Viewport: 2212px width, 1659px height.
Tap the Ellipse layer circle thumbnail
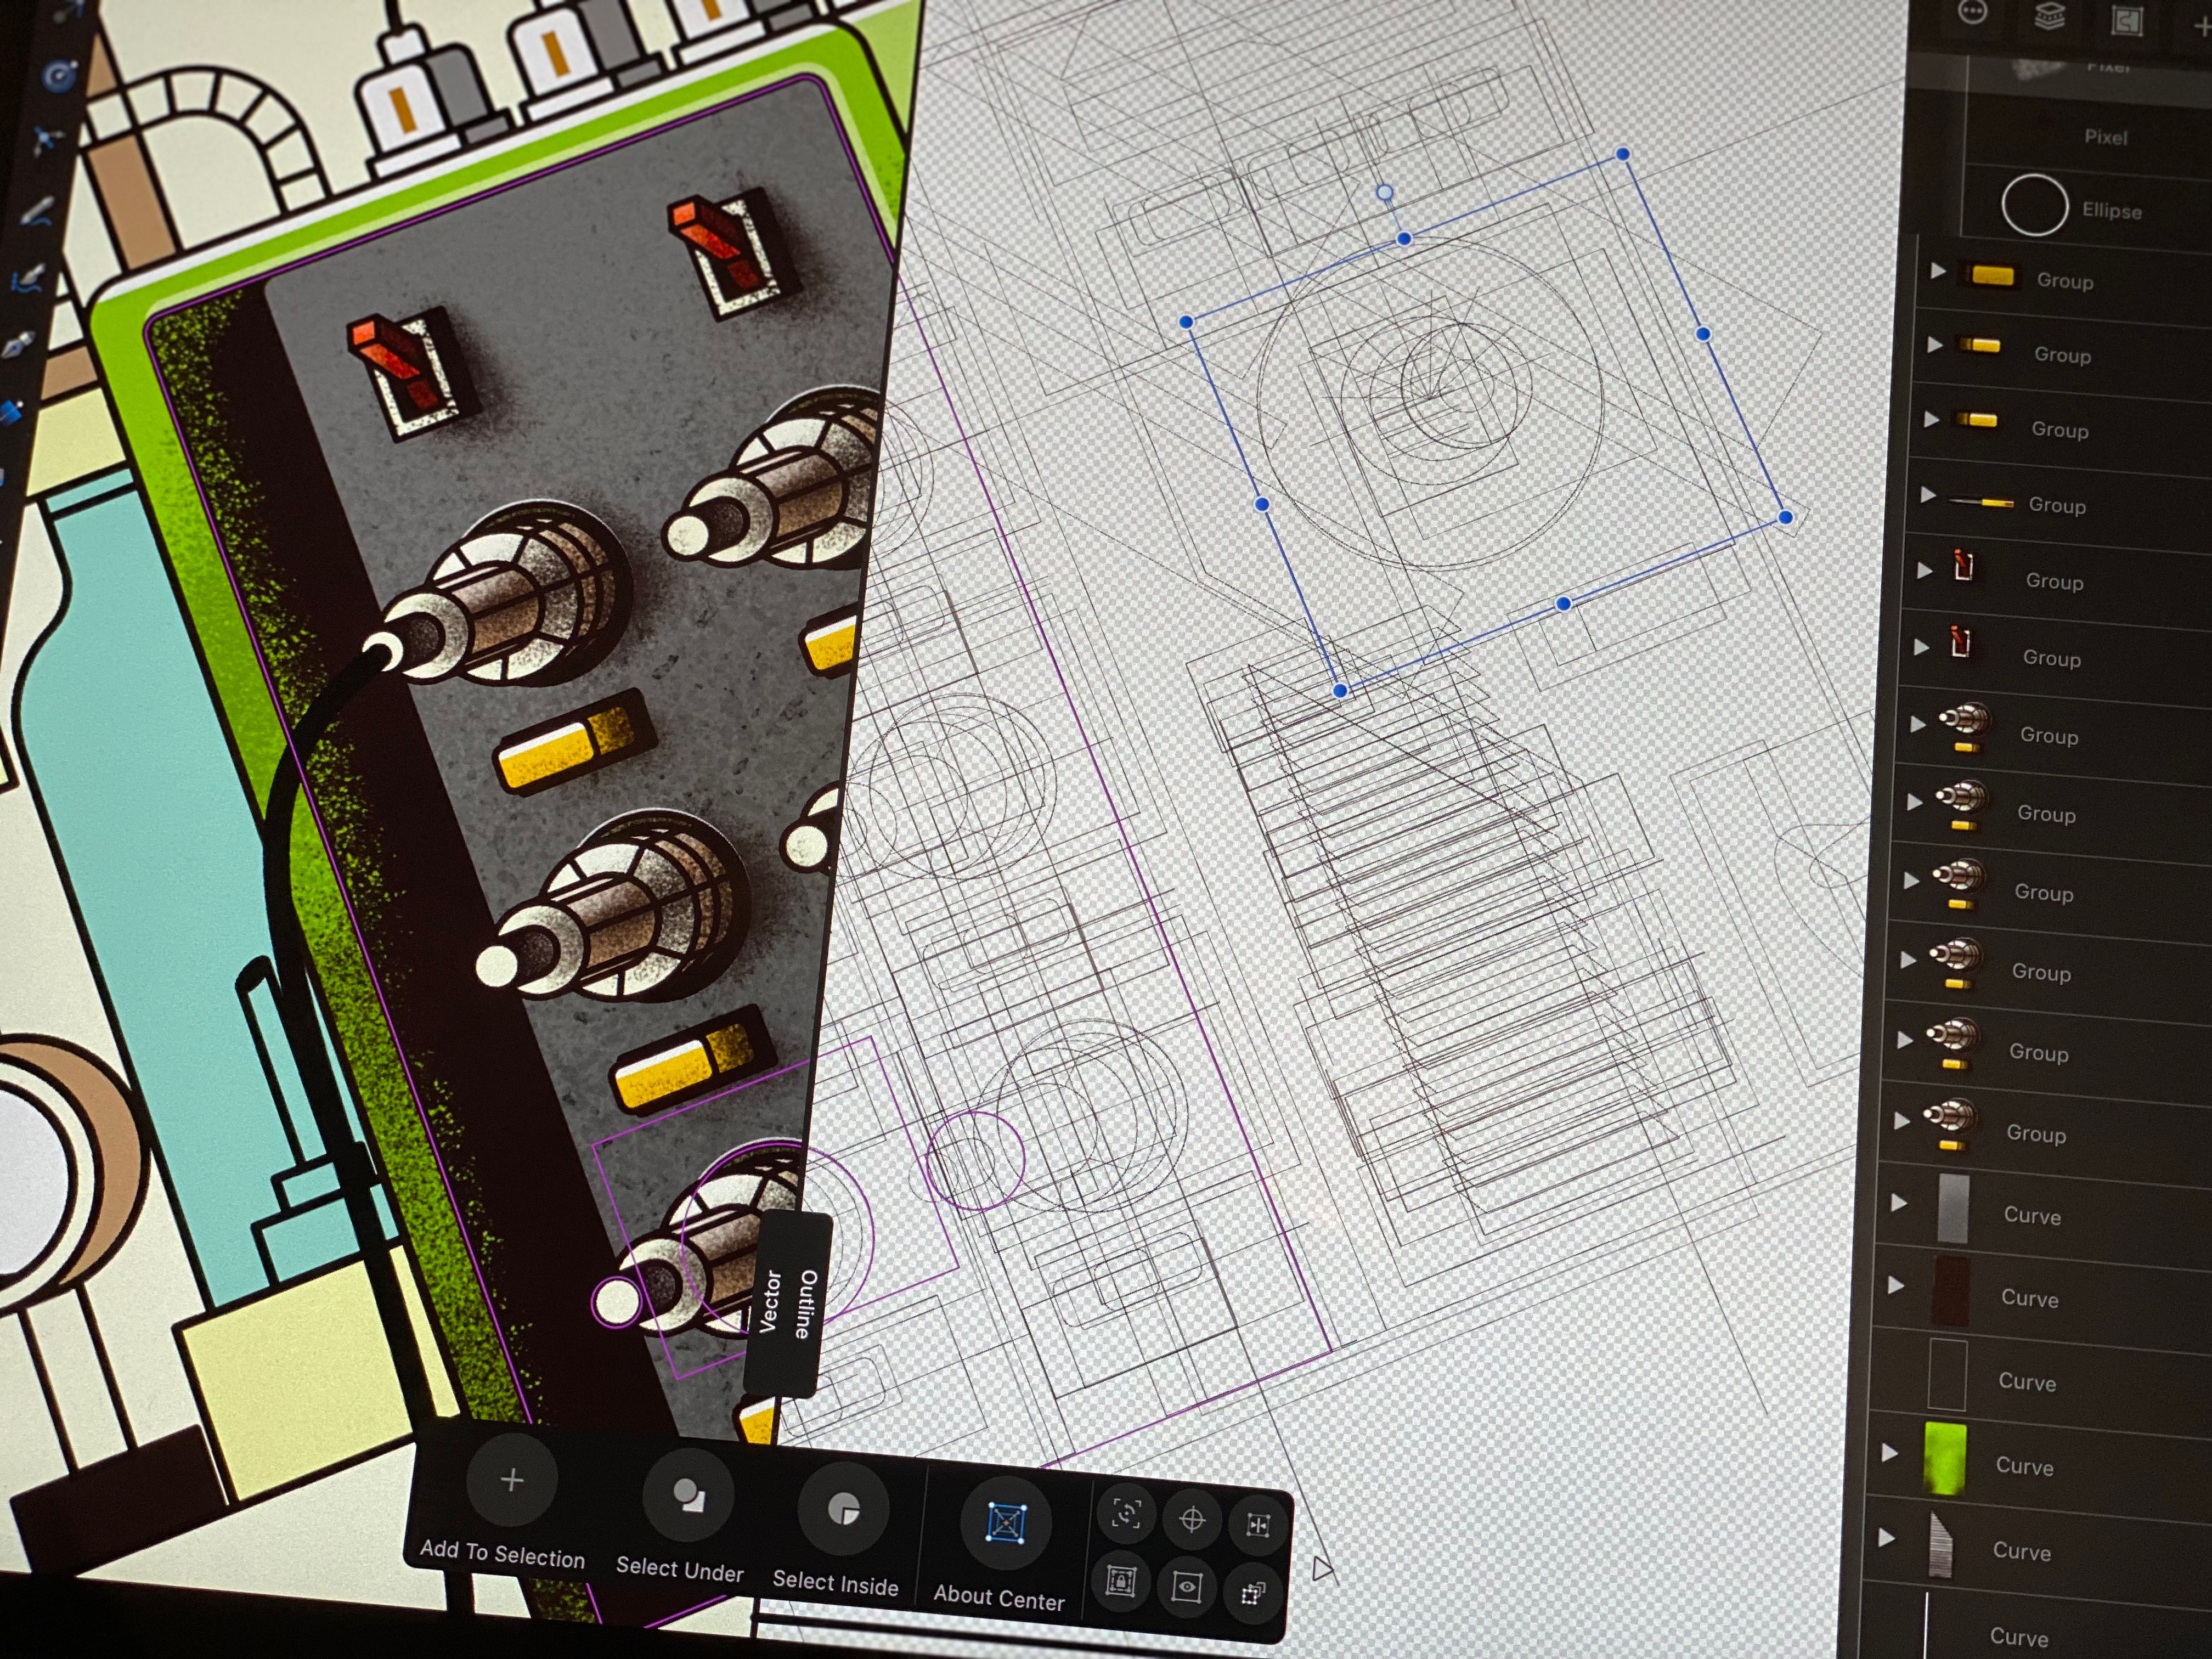(x=2034, y=205)
